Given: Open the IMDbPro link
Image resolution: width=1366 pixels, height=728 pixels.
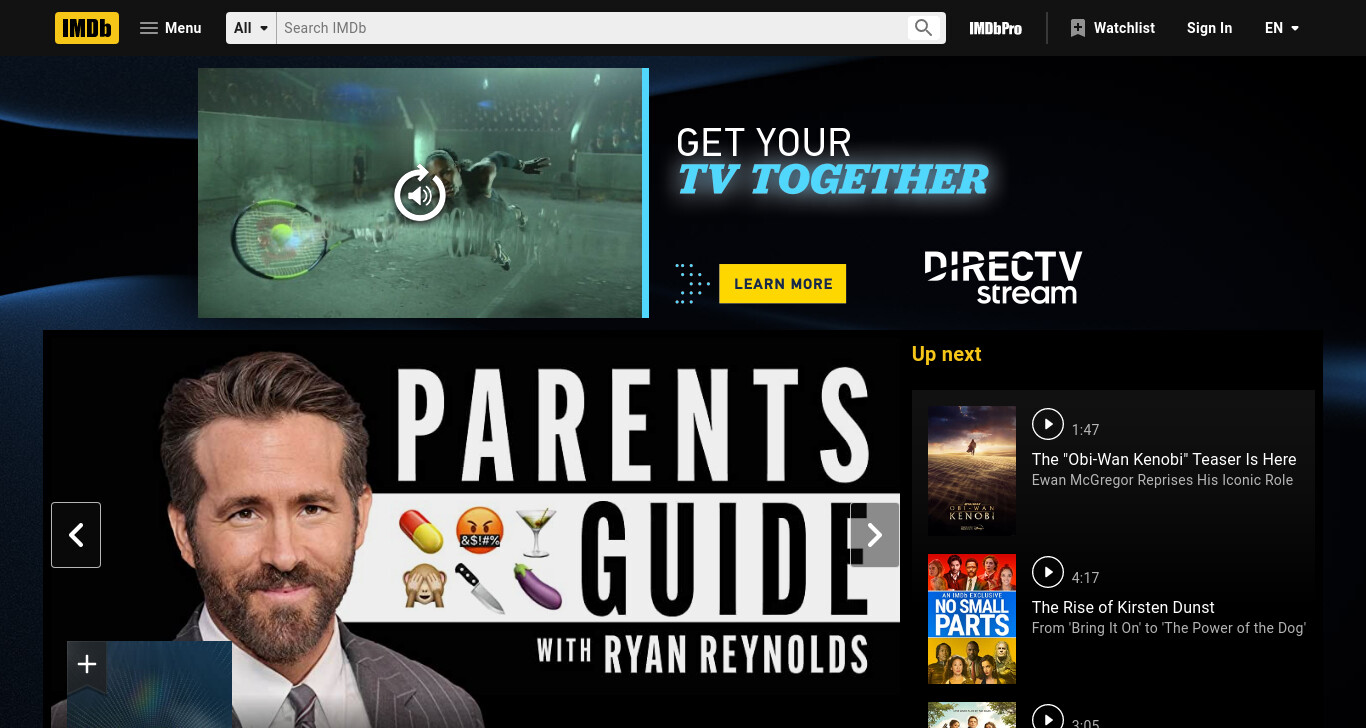Looking at the screenshot, I should (x=995, y=28).
